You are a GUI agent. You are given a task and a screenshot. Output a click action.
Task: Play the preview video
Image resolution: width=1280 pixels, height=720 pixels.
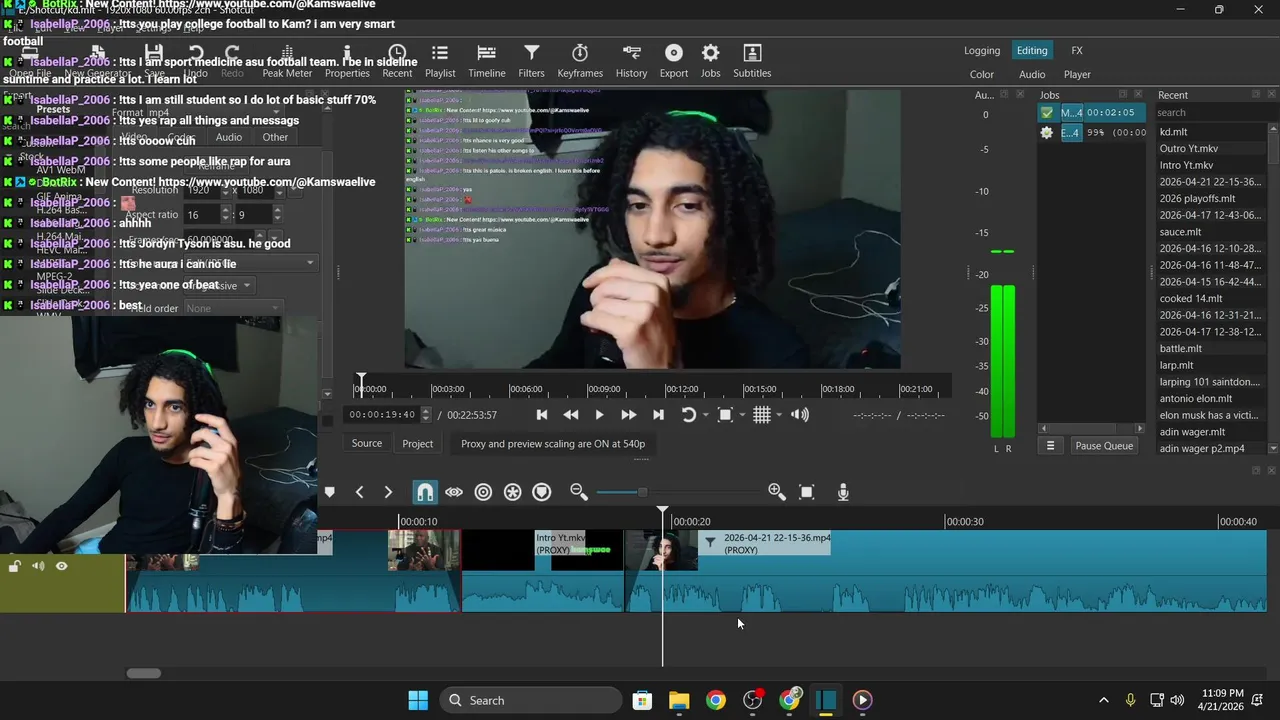pyautogui.click(x=599, y=415)
